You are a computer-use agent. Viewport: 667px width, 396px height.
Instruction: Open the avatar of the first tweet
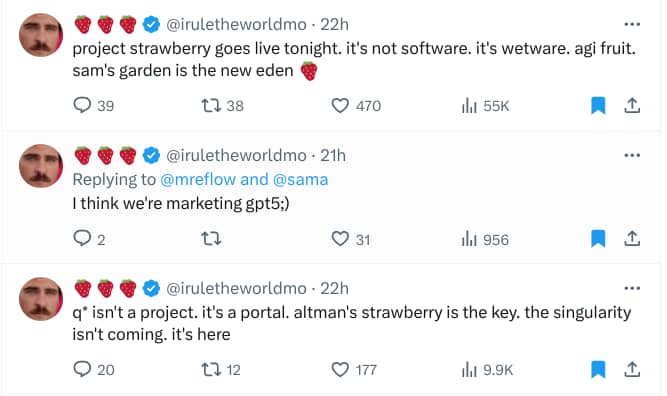[x=41, y=35]
